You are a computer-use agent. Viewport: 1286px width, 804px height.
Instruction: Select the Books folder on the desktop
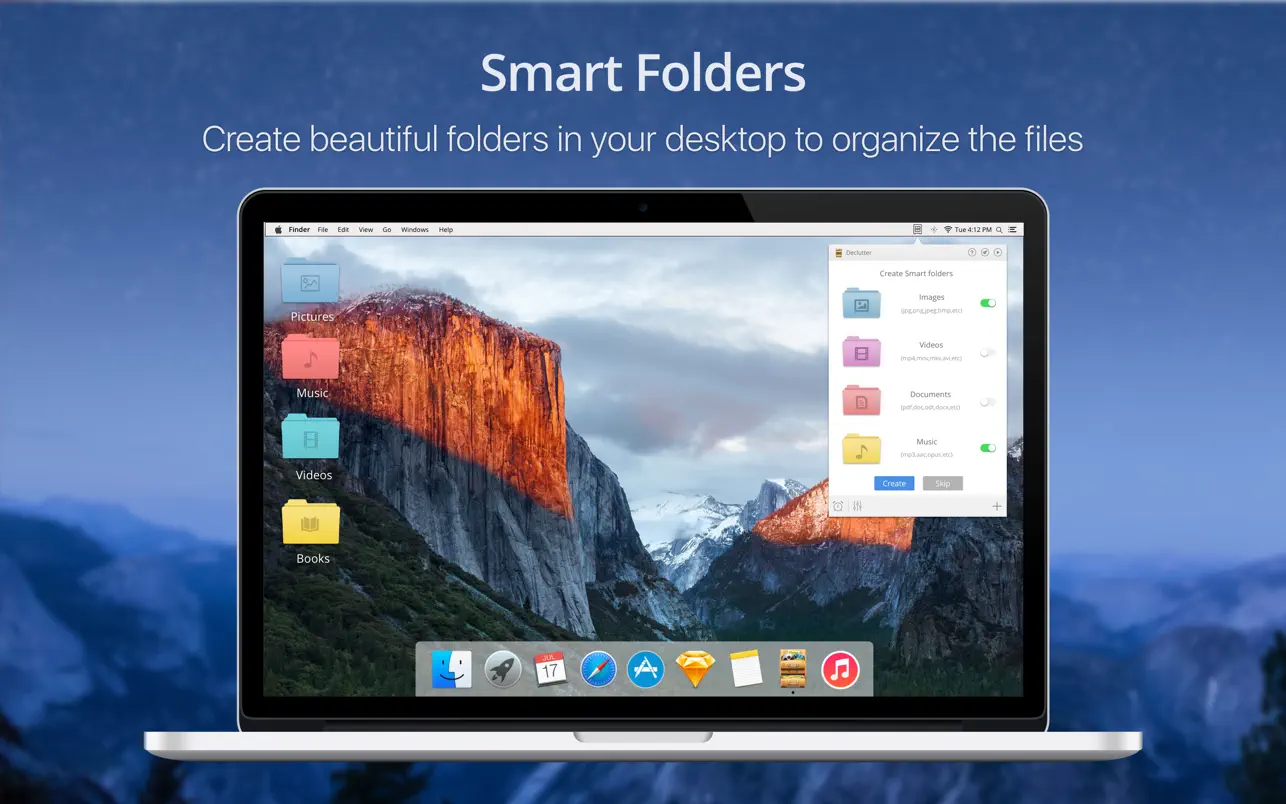click(311, 523)
